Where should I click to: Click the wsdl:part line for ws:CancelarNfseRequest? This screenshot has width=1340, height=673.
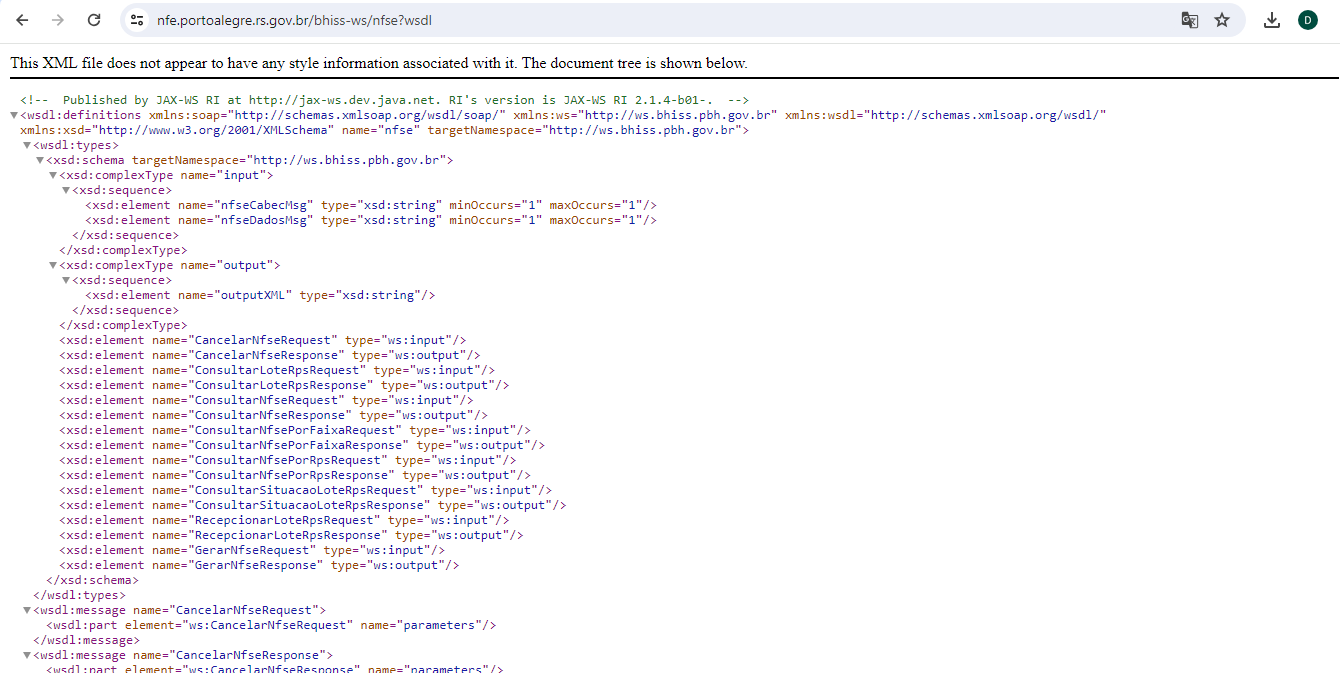271,625
